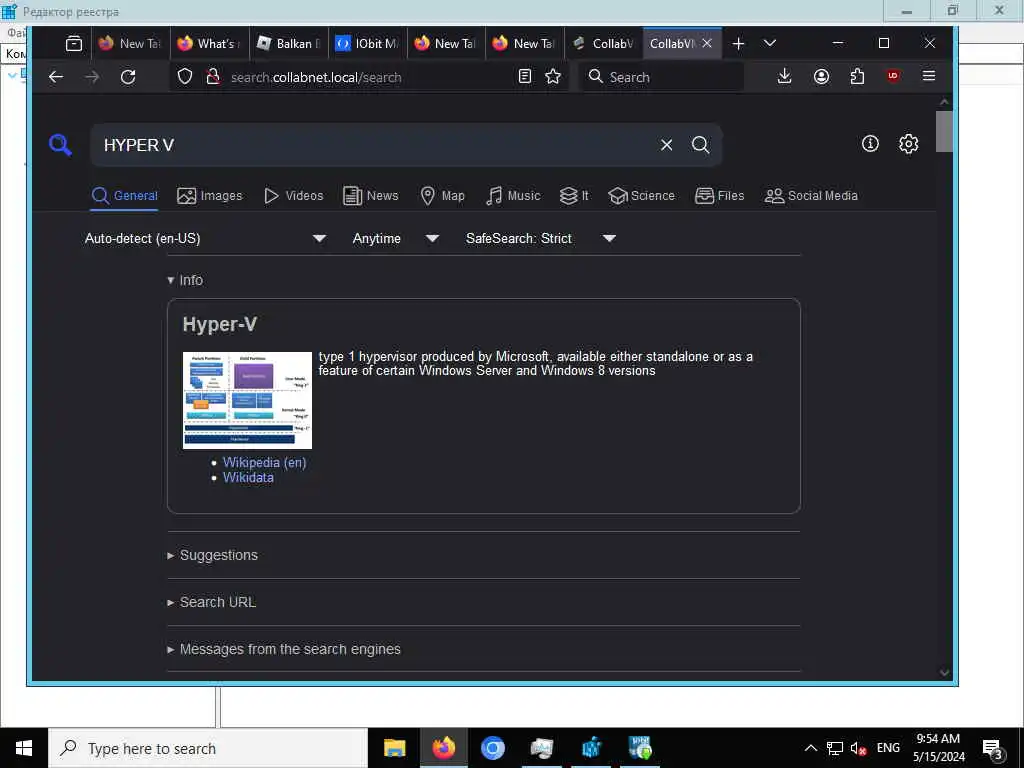Reload the current page
This screenshot has width=1024, height=768.
(128, 77)
